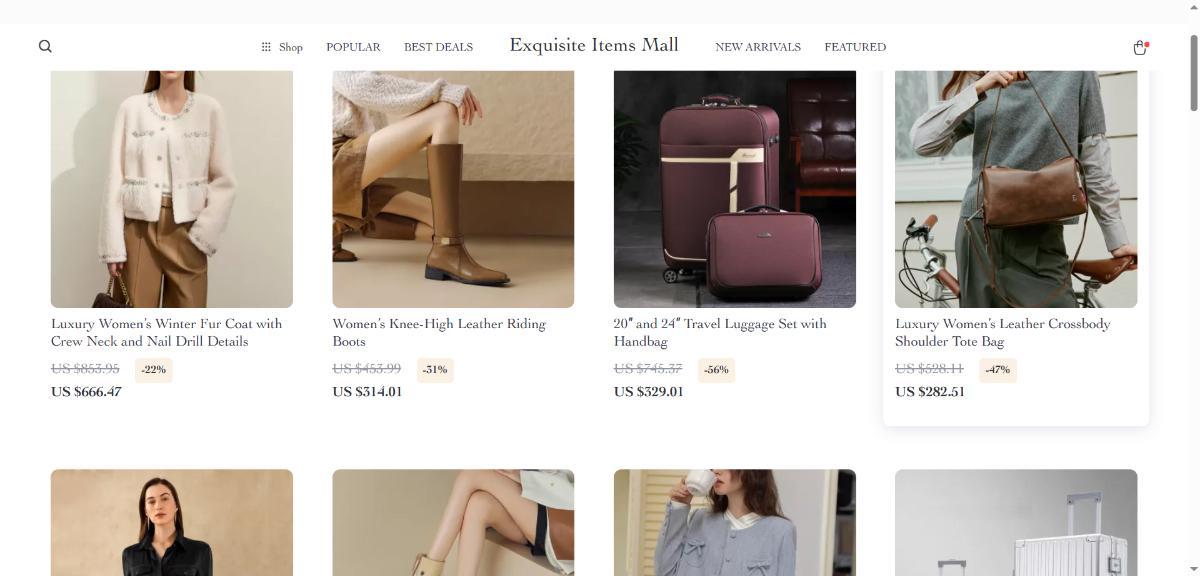Viewport: 1200px width, 576px height.
Task: Open Leather Crossbody Shoulder Tote Bag link
Action: pos(1003,332)
